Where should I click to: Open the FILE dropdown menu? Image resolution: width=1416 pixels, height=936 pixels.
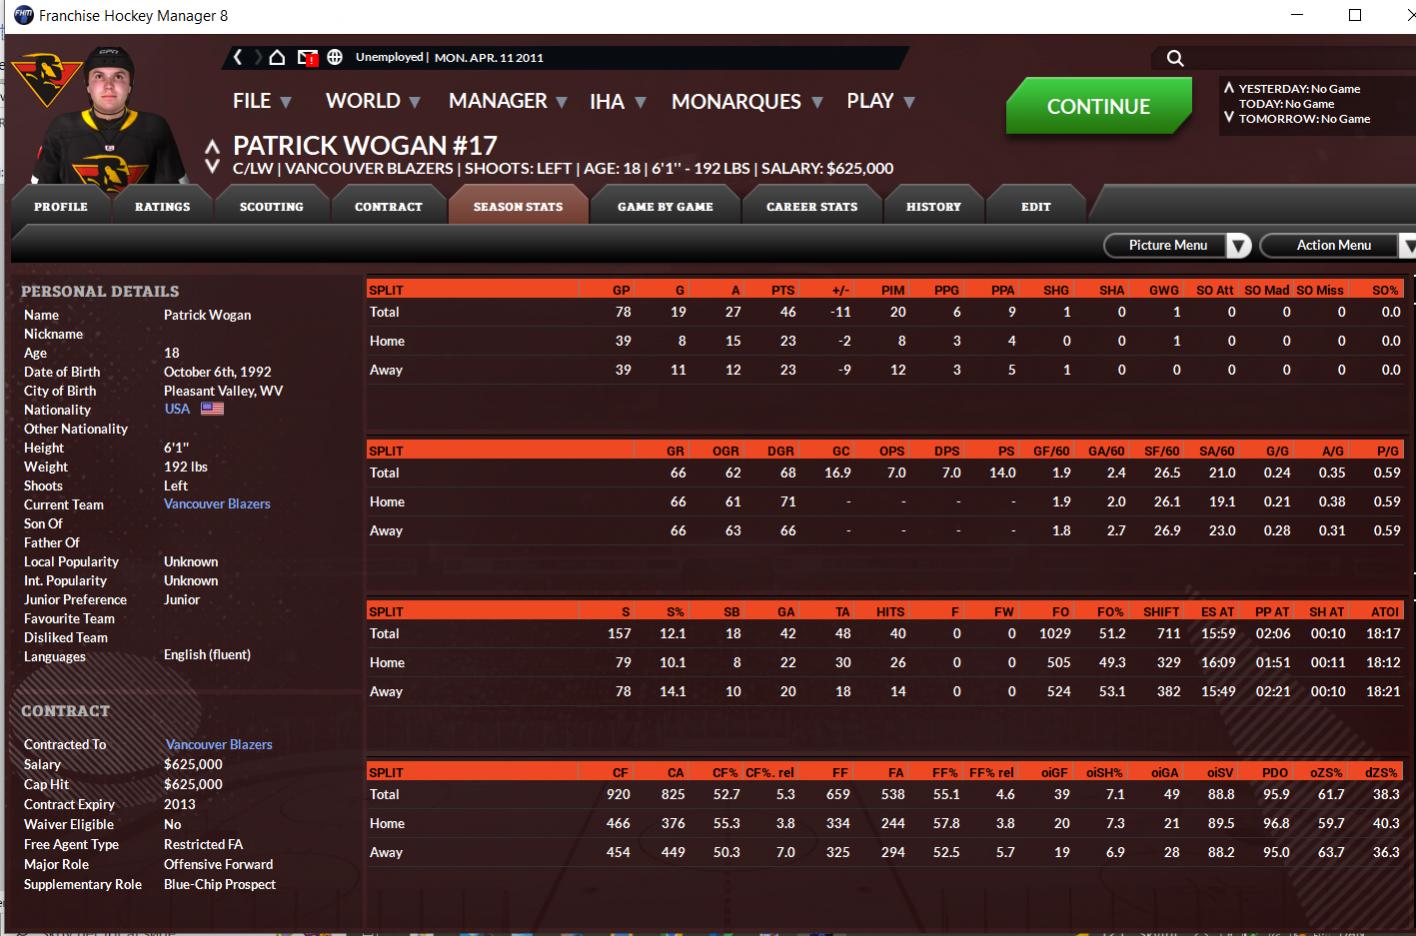pyautogui.click(x=262, y=101)
